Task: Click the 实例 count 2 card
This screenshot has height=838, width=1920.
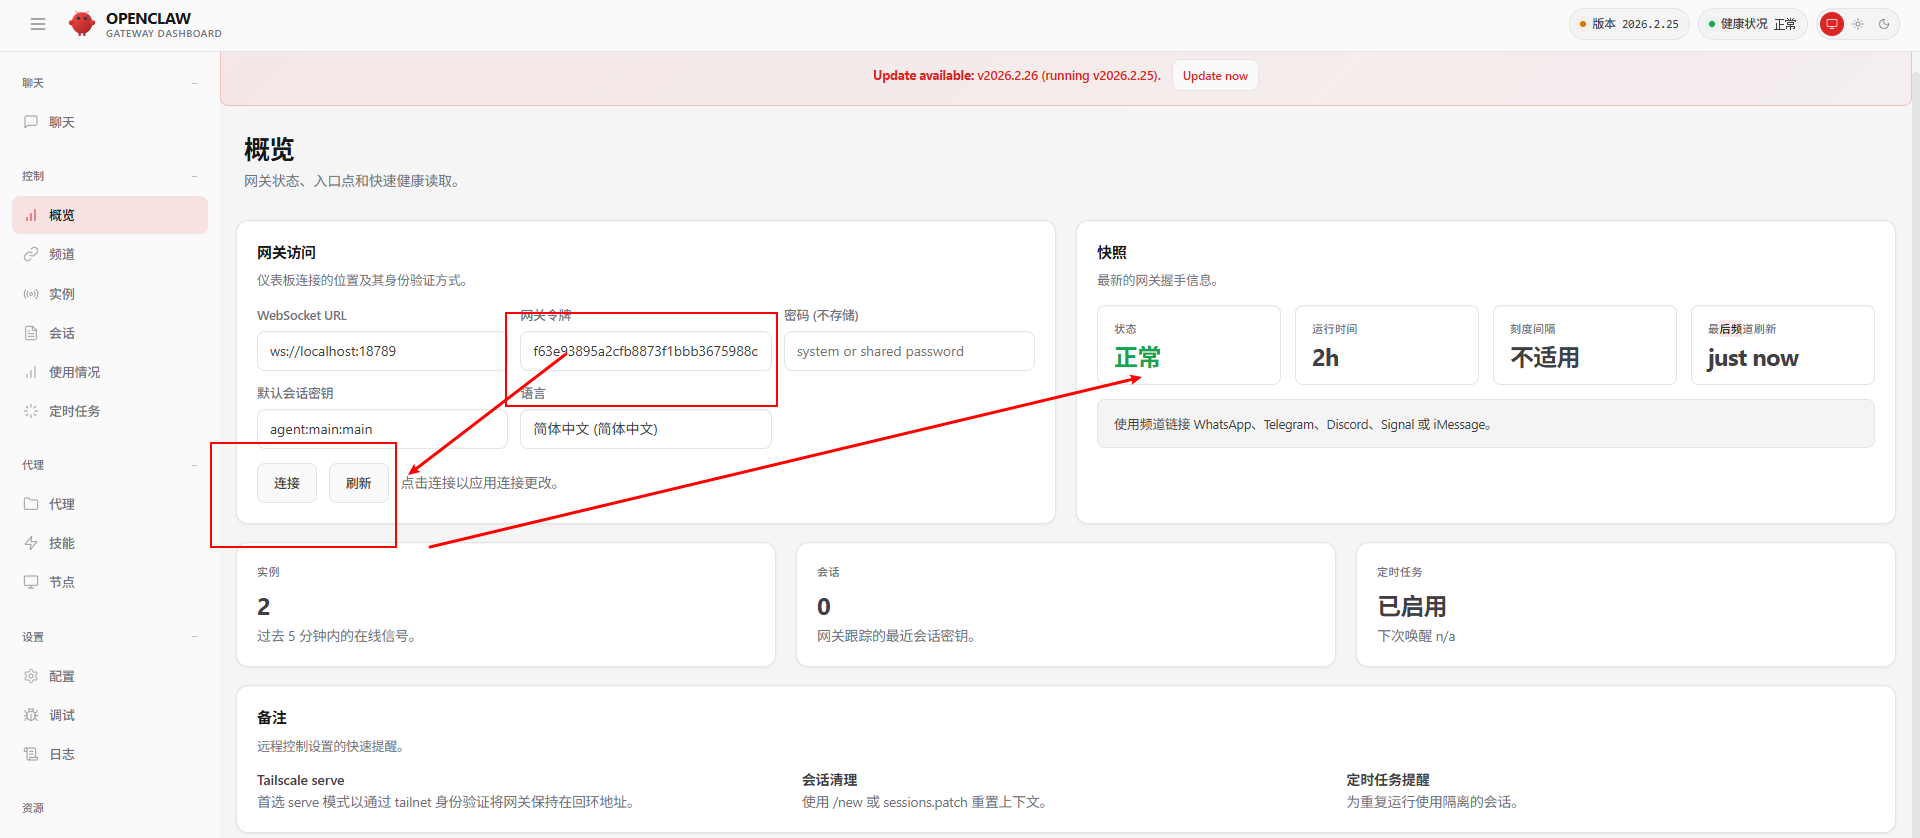Action: (x=506, y=605)
